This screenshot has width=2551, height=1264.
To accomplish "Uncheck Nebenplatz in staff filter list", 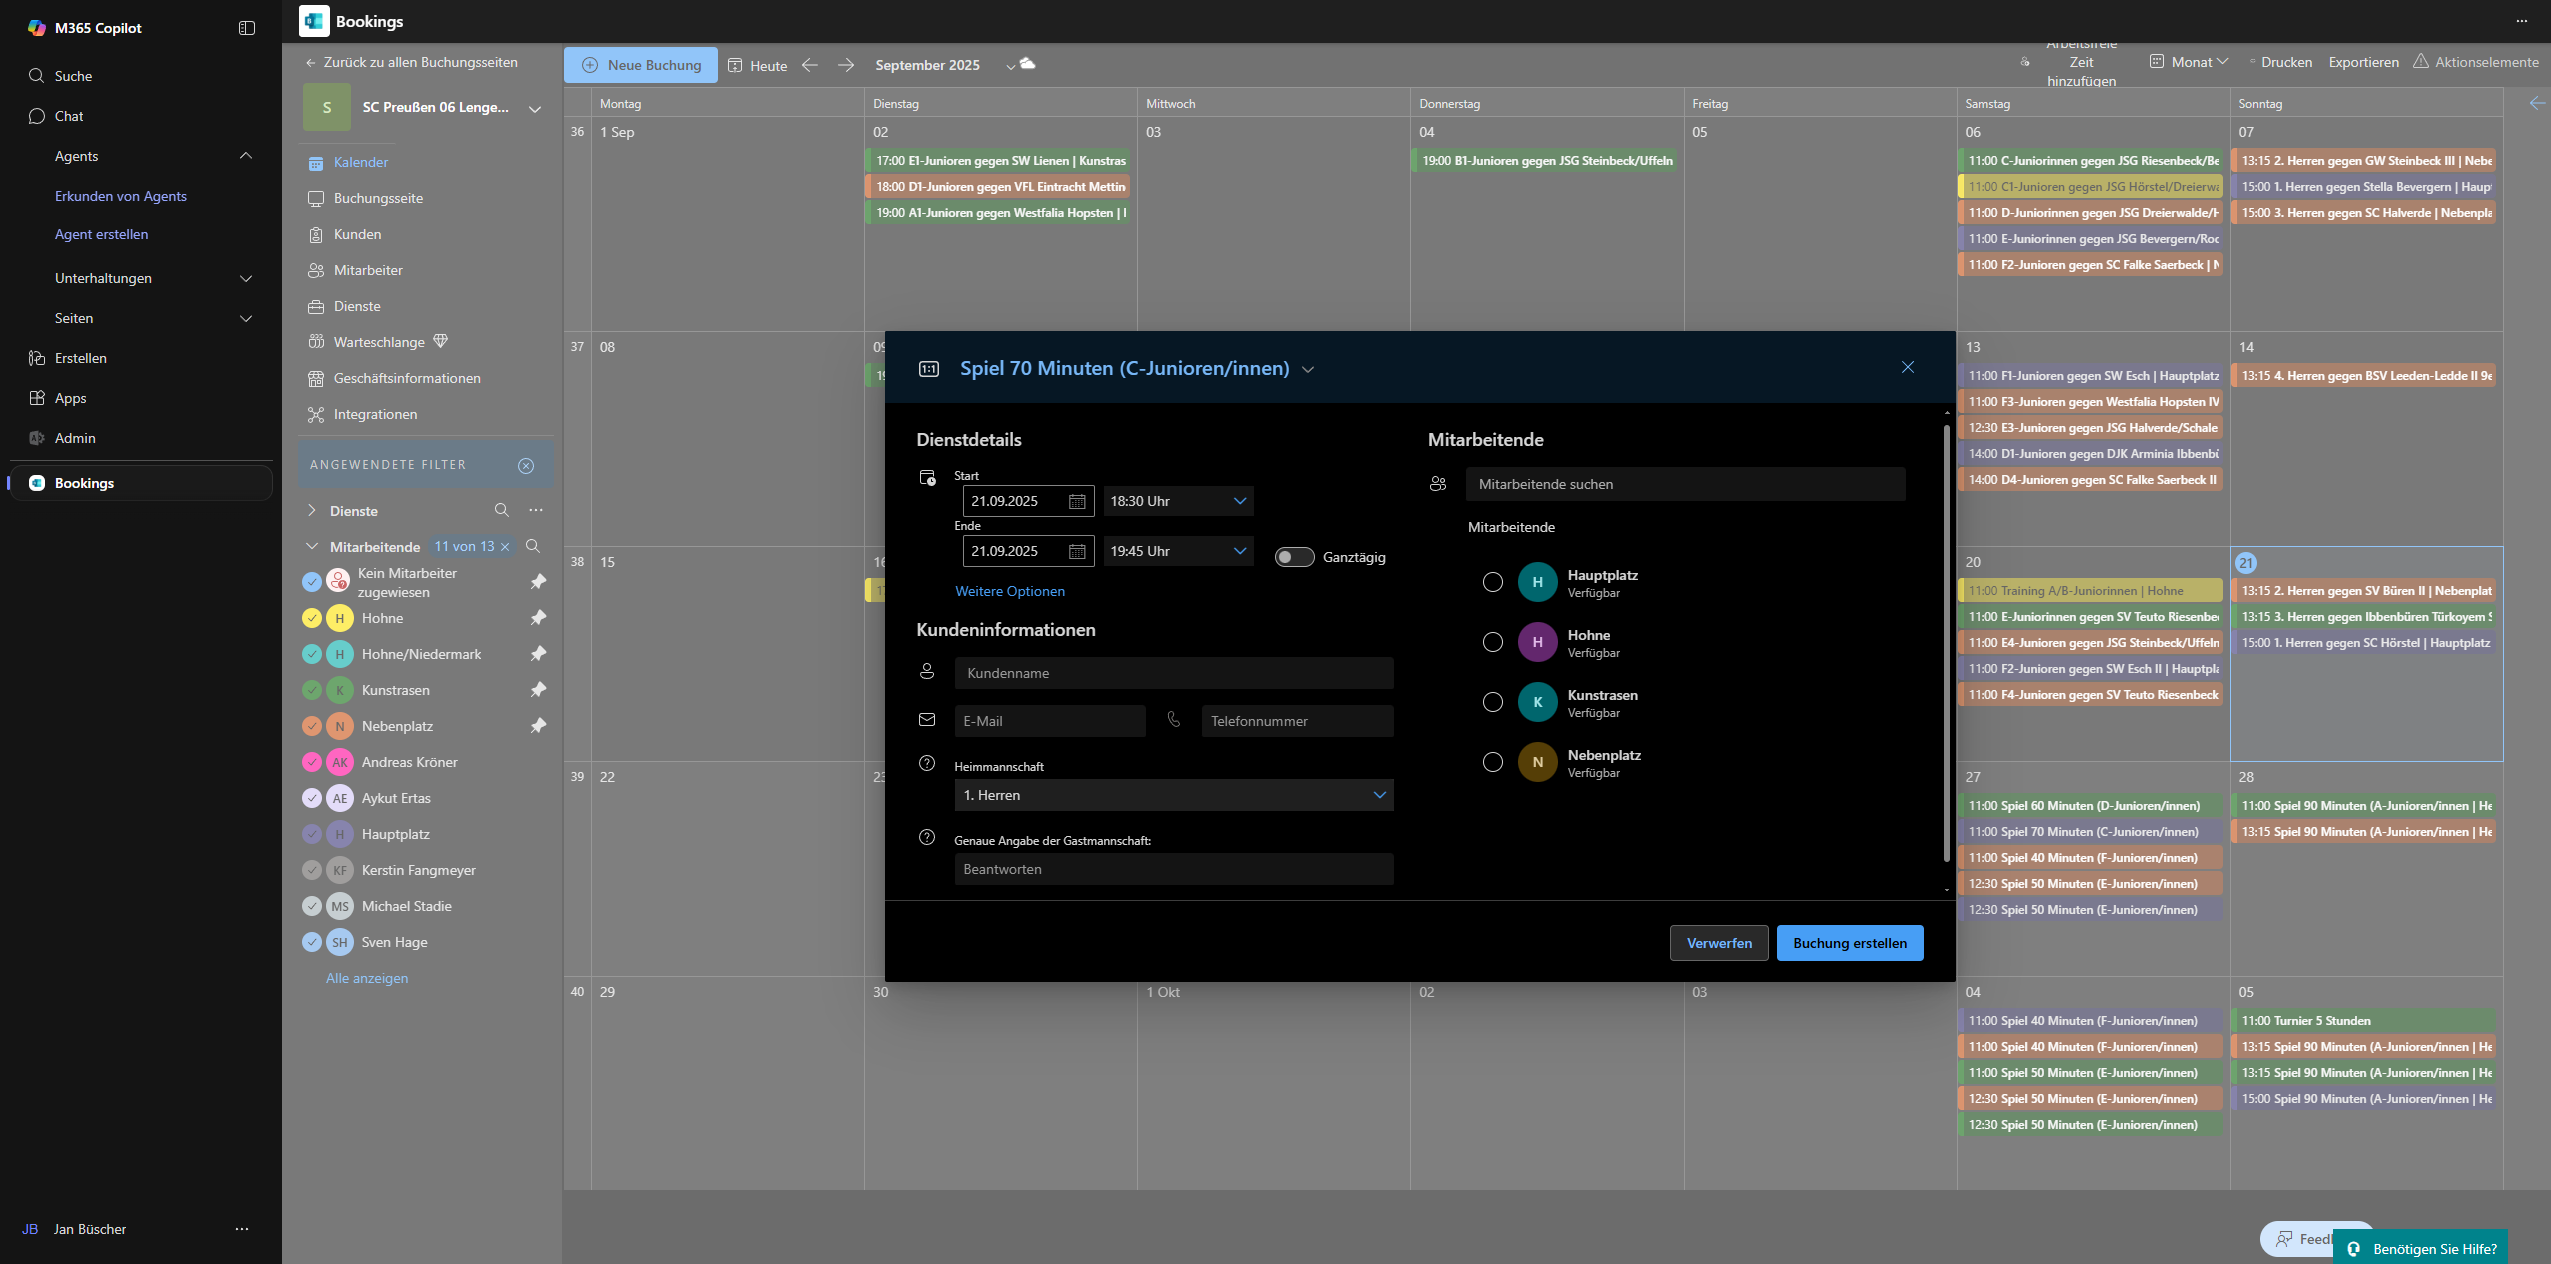I will (x=312, y=726).
